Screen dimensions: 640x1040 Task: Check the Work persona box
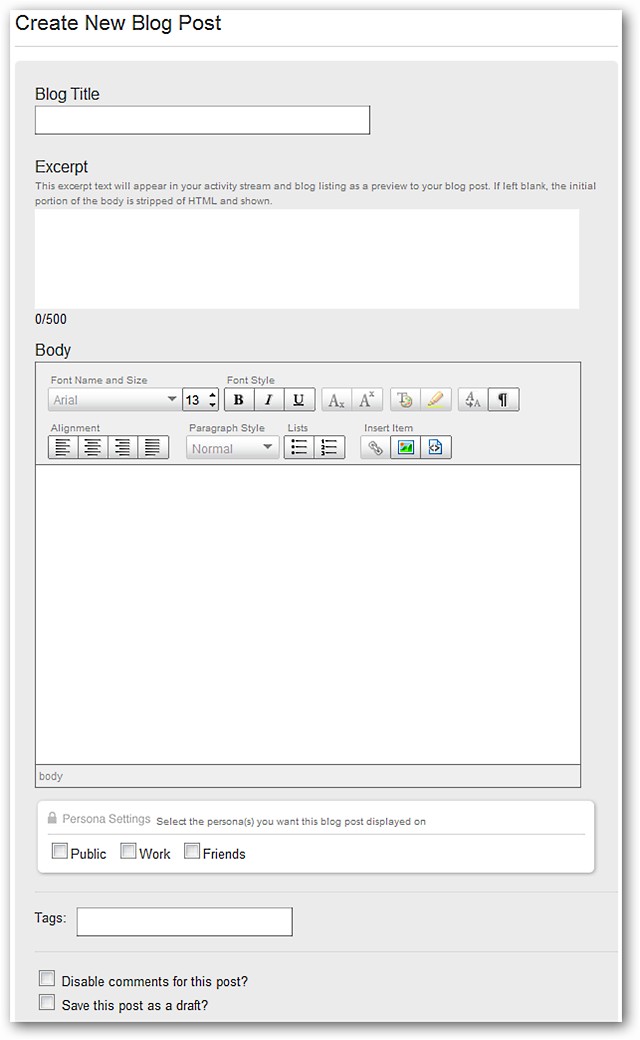click(x=128, y=851)
